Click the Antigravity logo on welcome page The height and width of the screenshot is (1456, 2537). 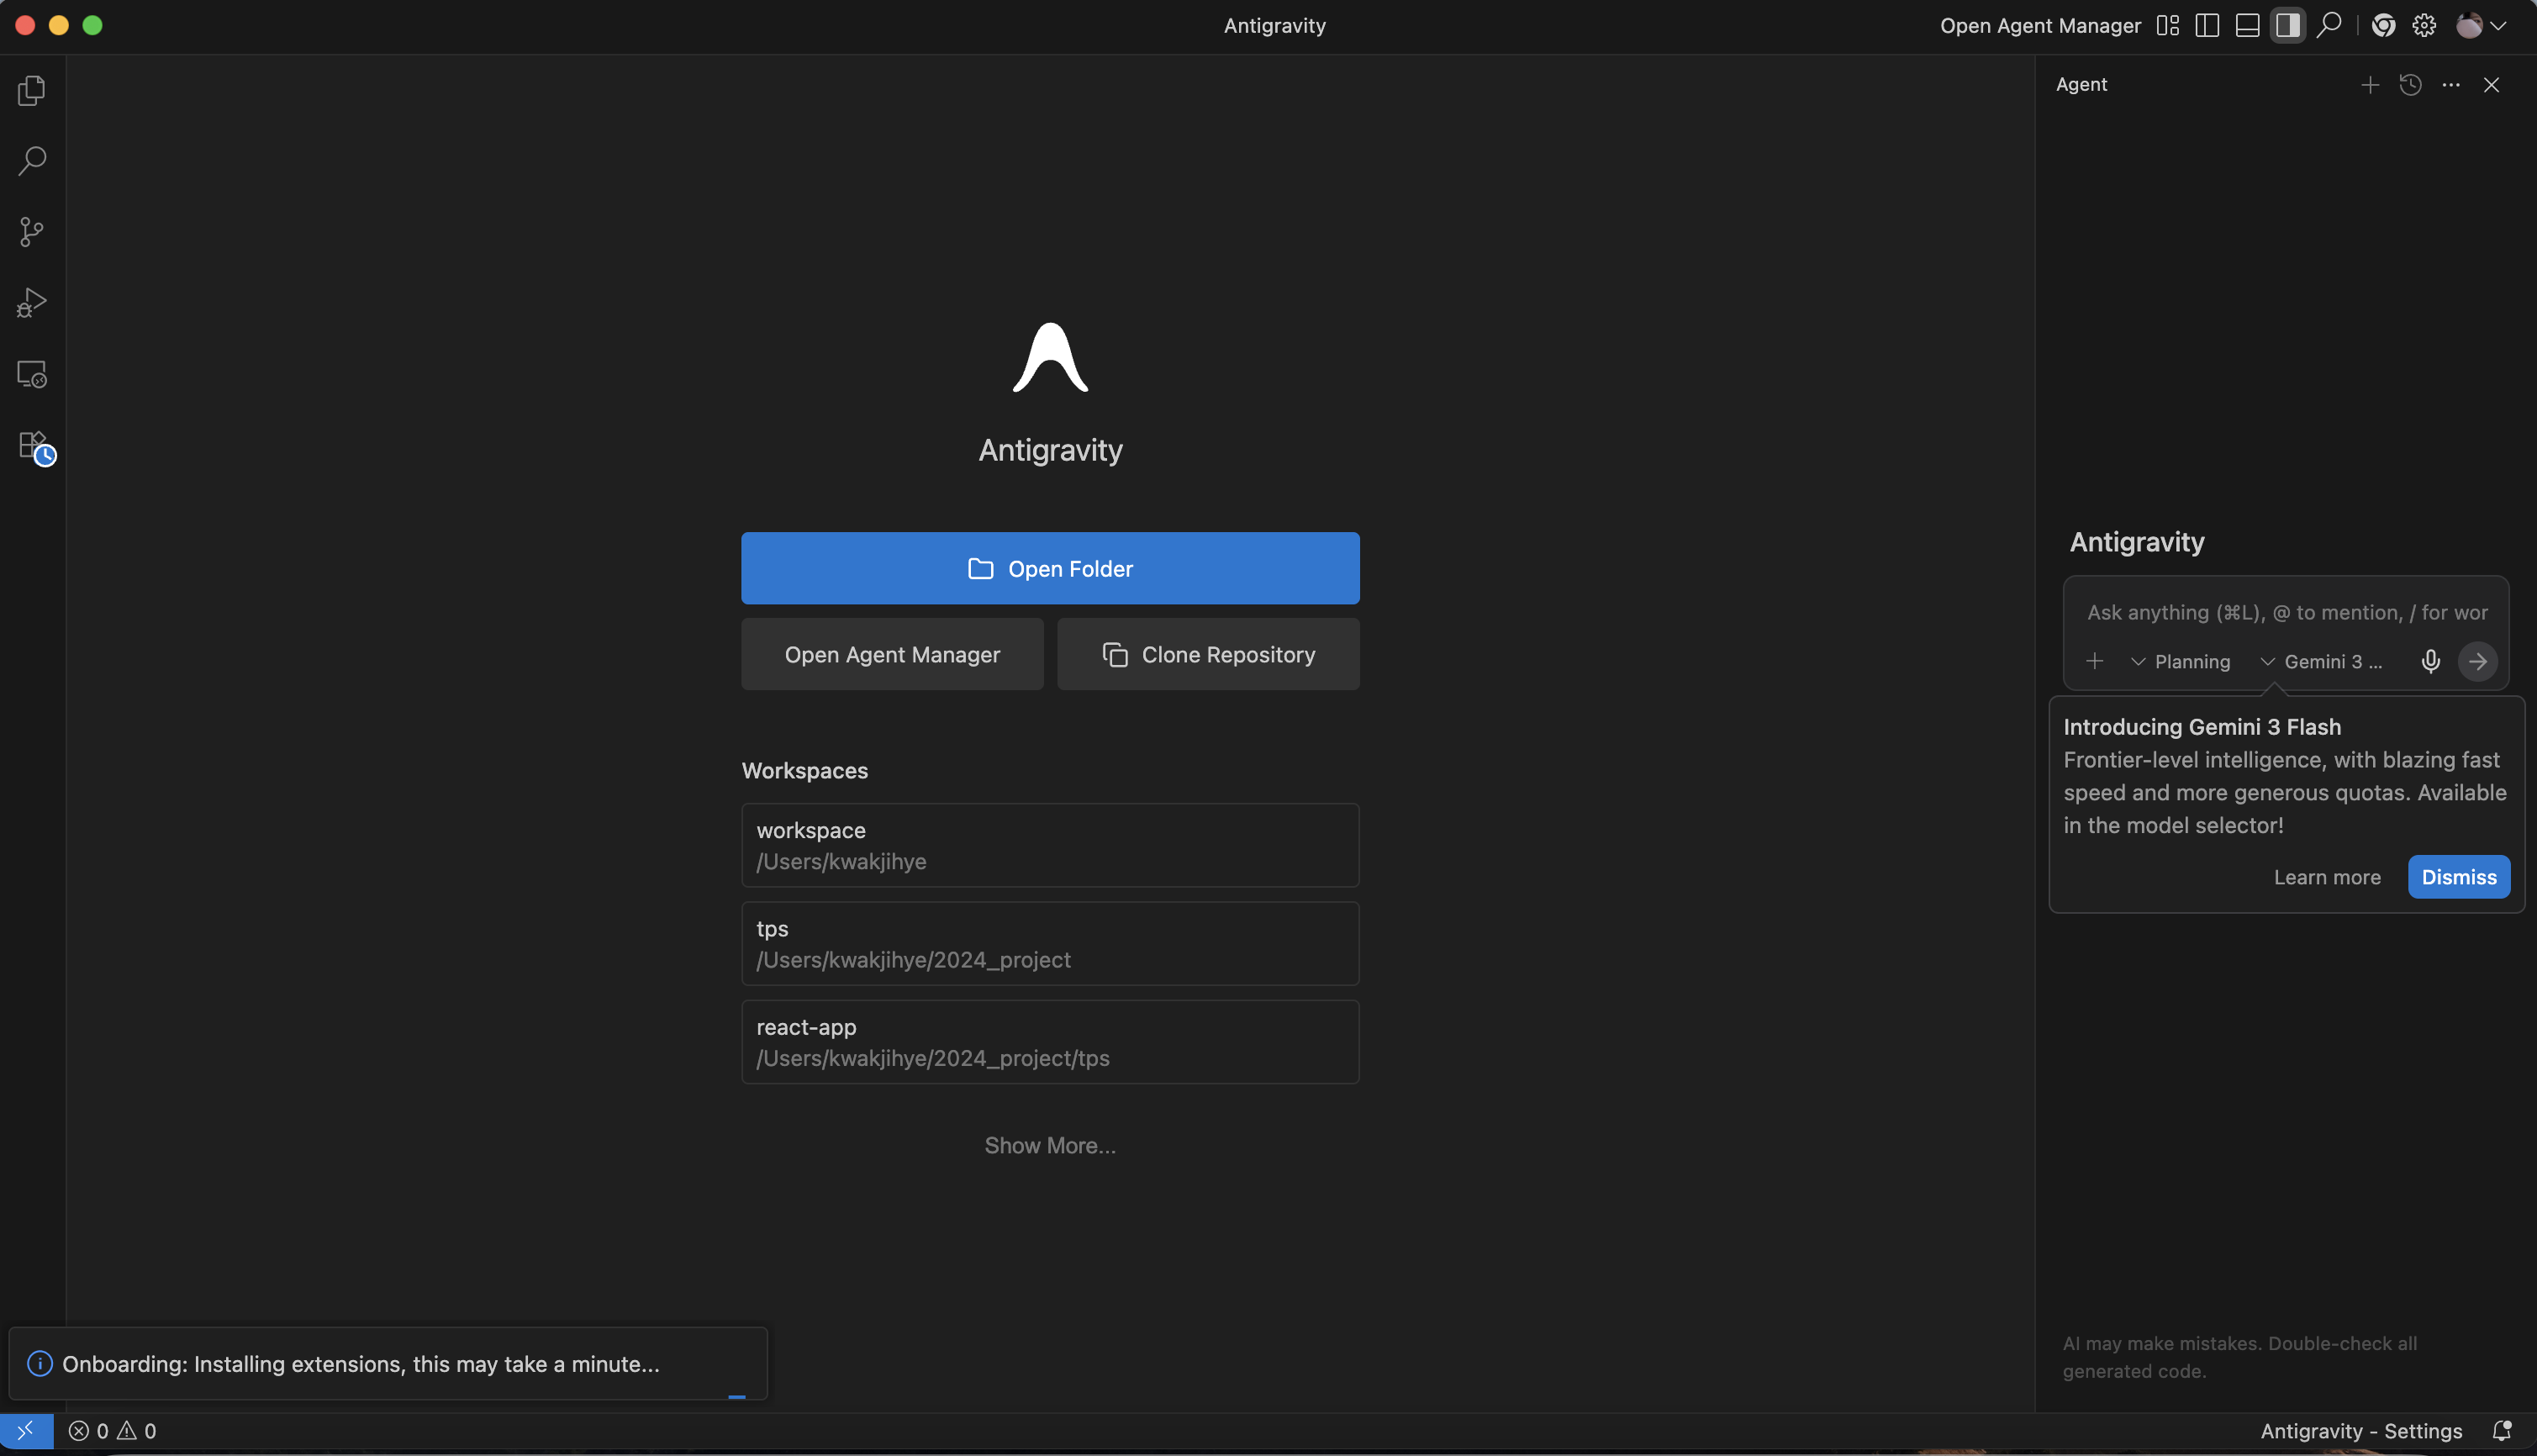(1050, 357)
